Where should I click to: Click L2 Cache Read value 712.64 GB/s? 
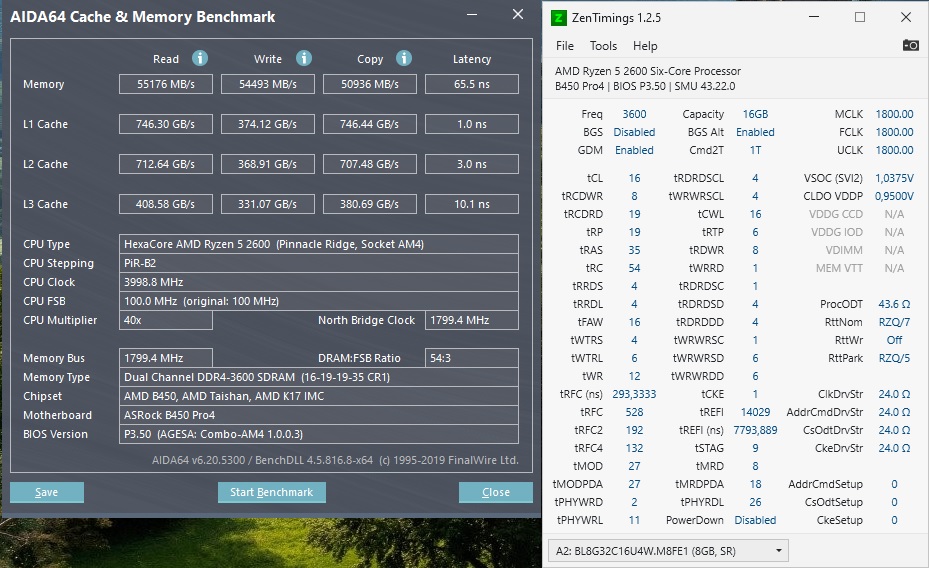pyautogui.click(x=166, y=164)
